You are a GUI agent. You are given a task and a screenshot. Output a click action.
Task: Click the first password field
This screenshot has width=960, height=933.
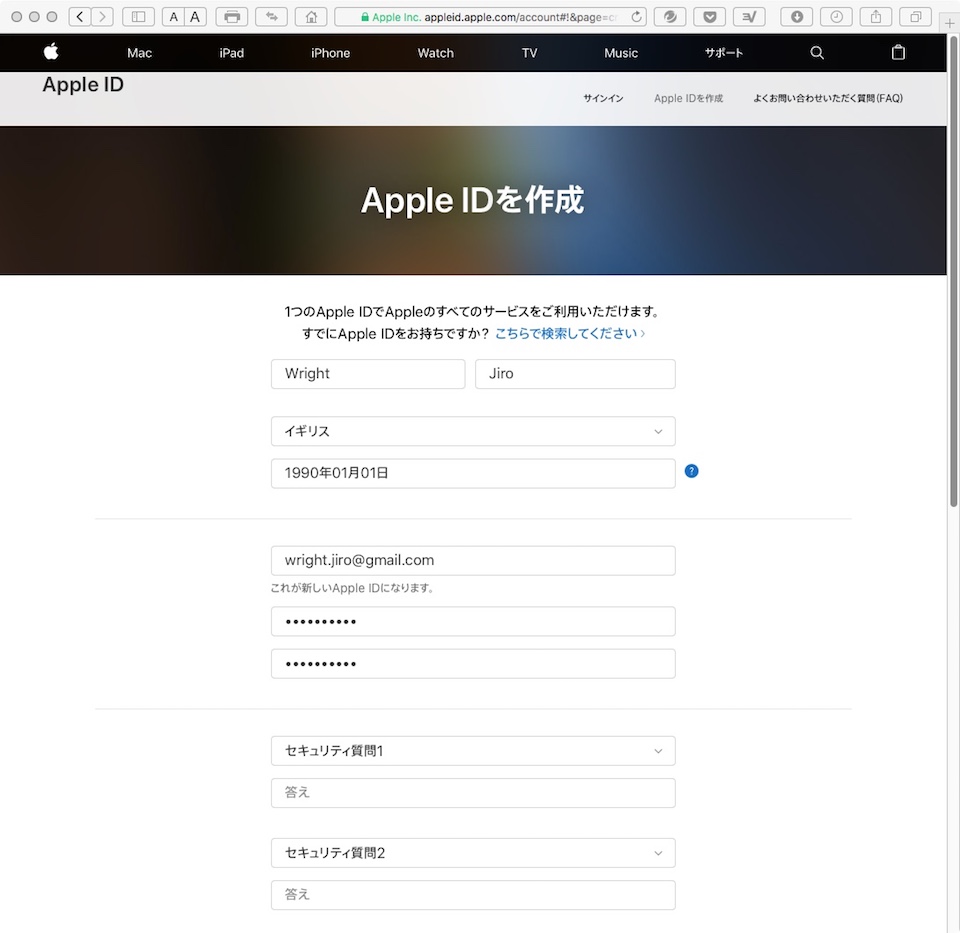[x=473, y=621]
